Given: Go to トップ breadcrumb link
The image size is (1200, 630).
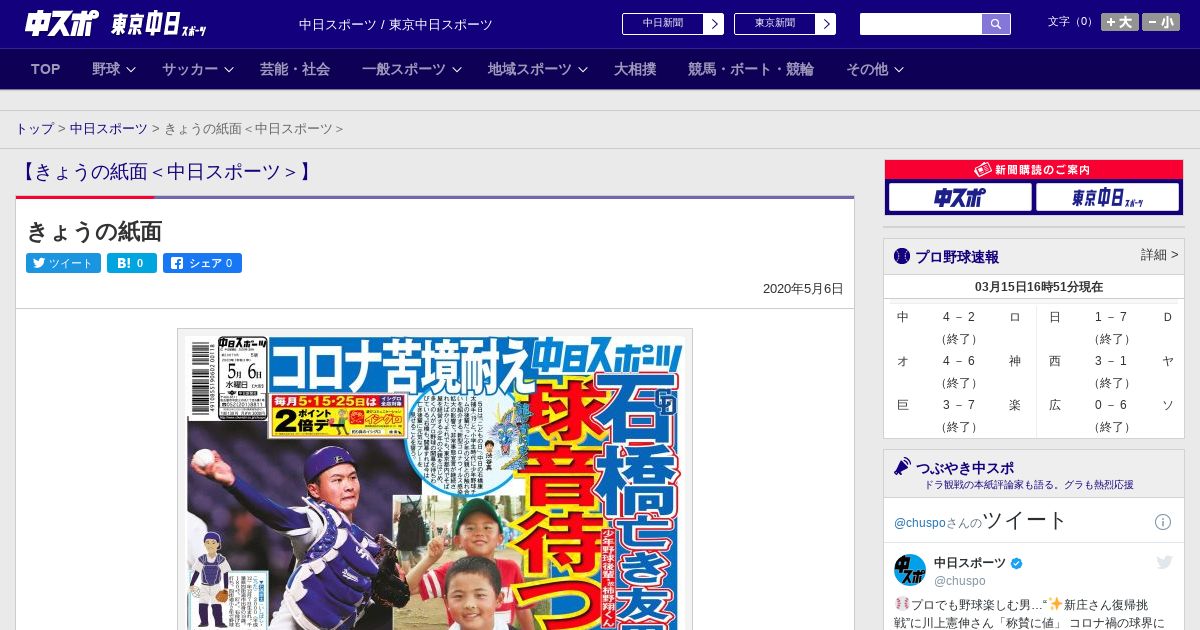Looking at the screenshot, I should 34,129.
